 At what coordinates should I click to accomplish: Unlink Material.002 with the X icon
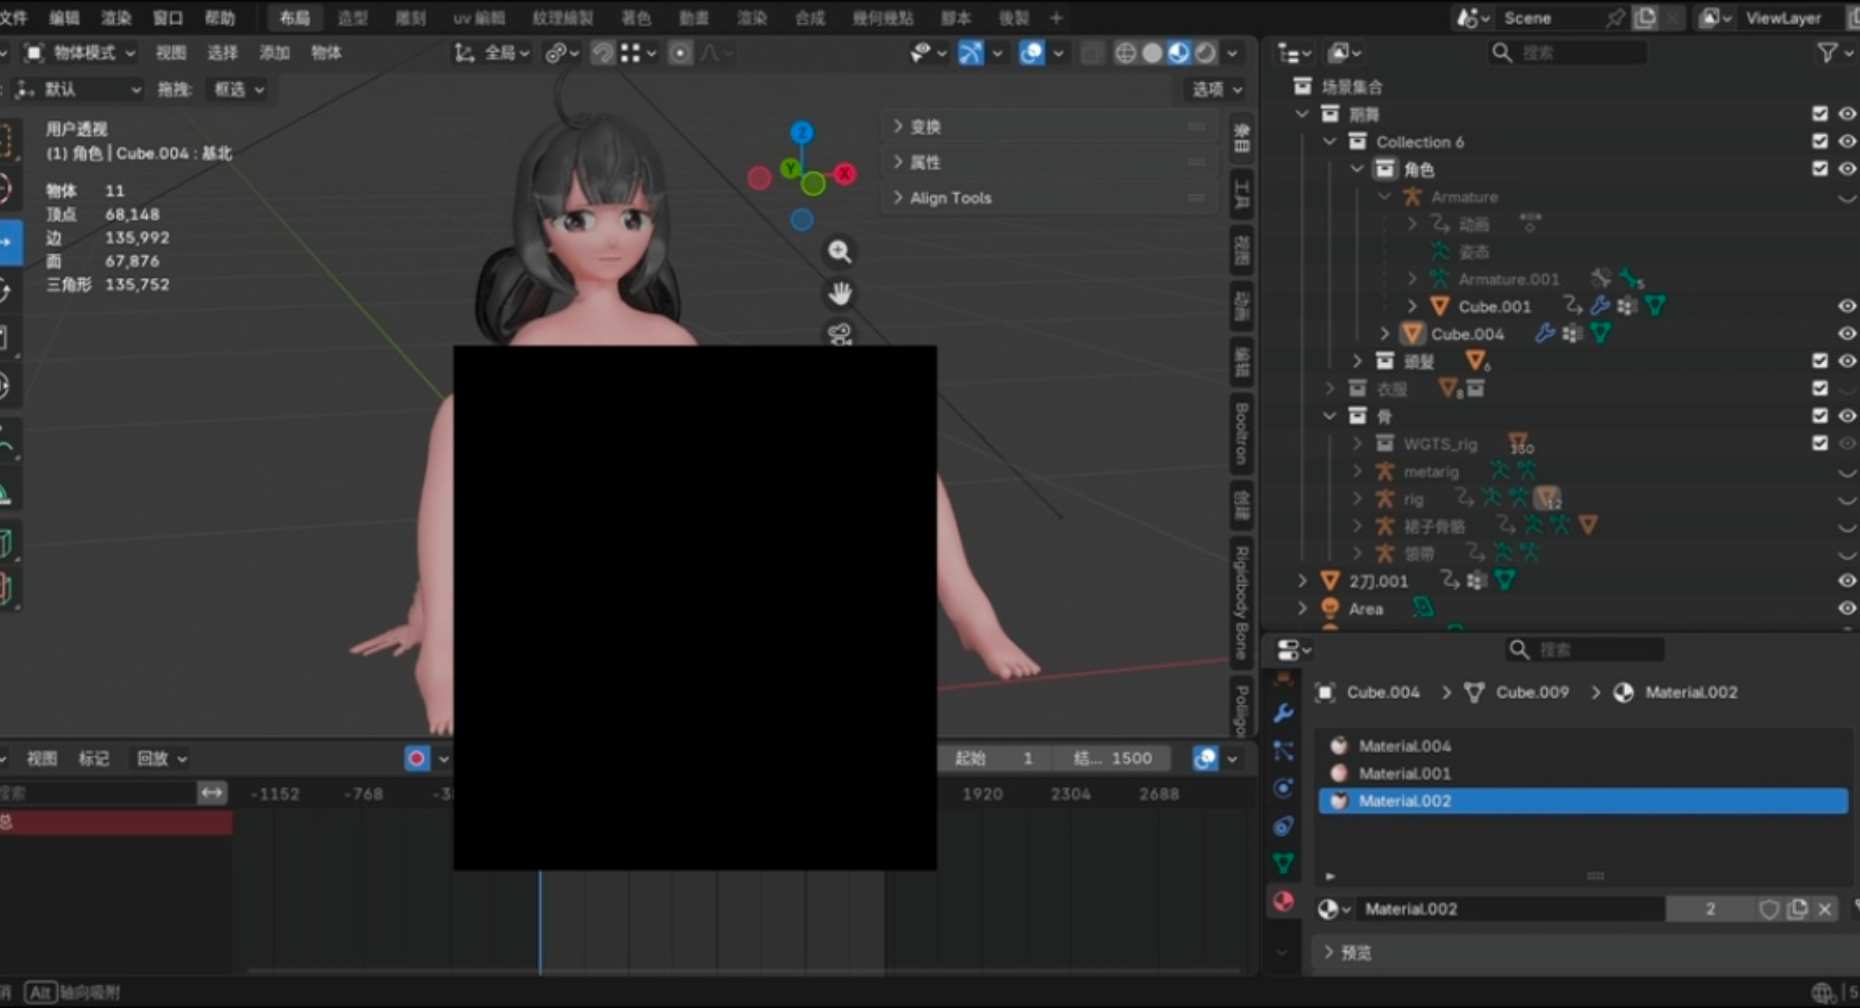click(x=1825, y=909)
